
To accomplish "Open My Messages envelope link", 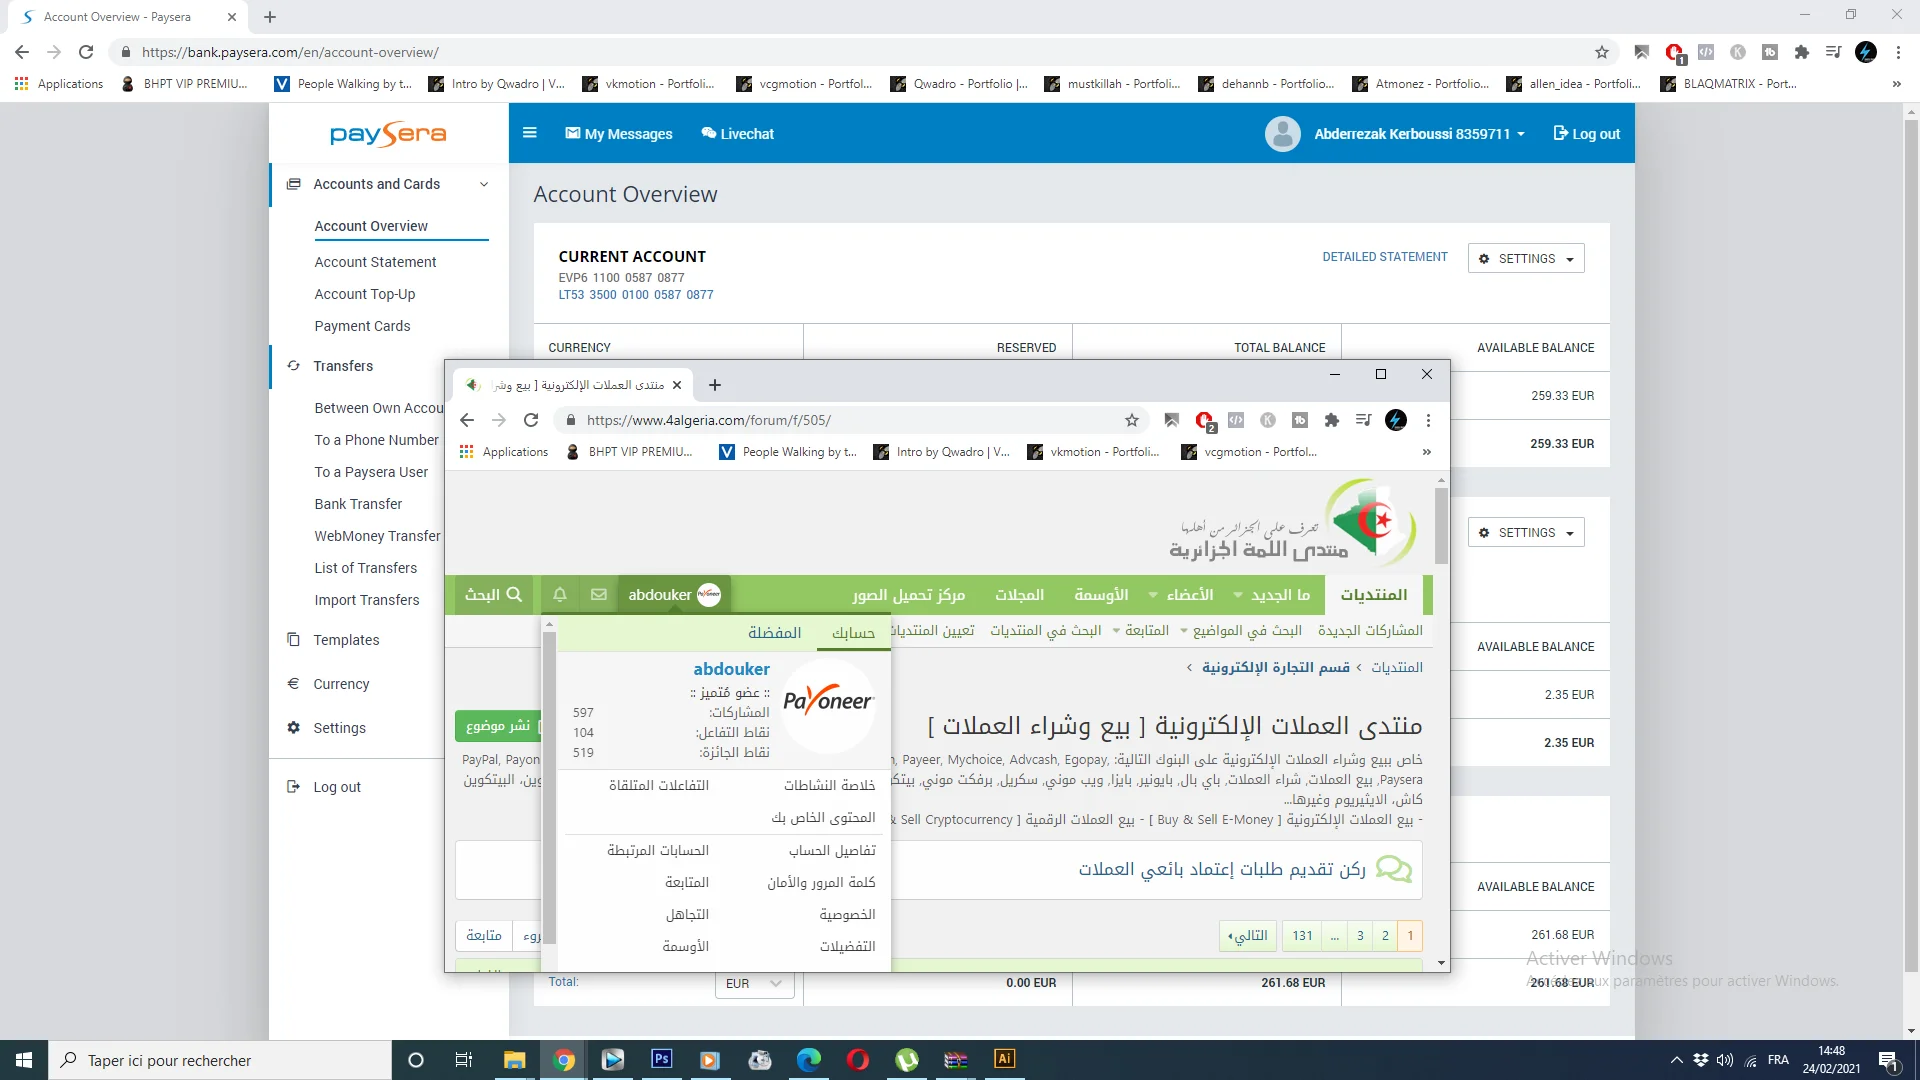I will tap(618, 134).
